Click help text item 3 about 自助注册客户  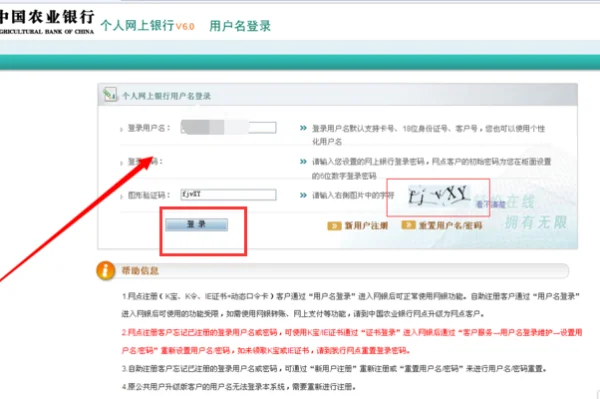point(334,369)
